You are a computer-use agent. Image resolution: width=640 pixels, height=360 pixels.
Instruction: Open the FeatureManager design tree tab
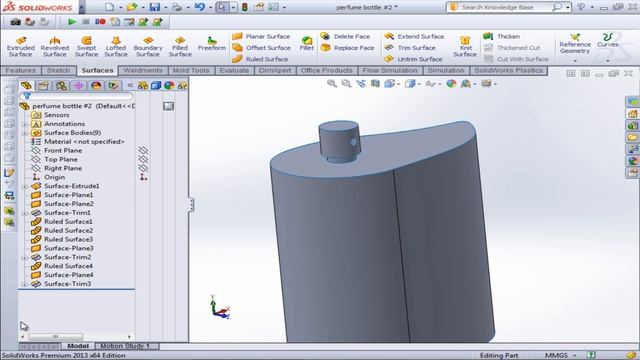pyautogui.click(x=26, y=85)
